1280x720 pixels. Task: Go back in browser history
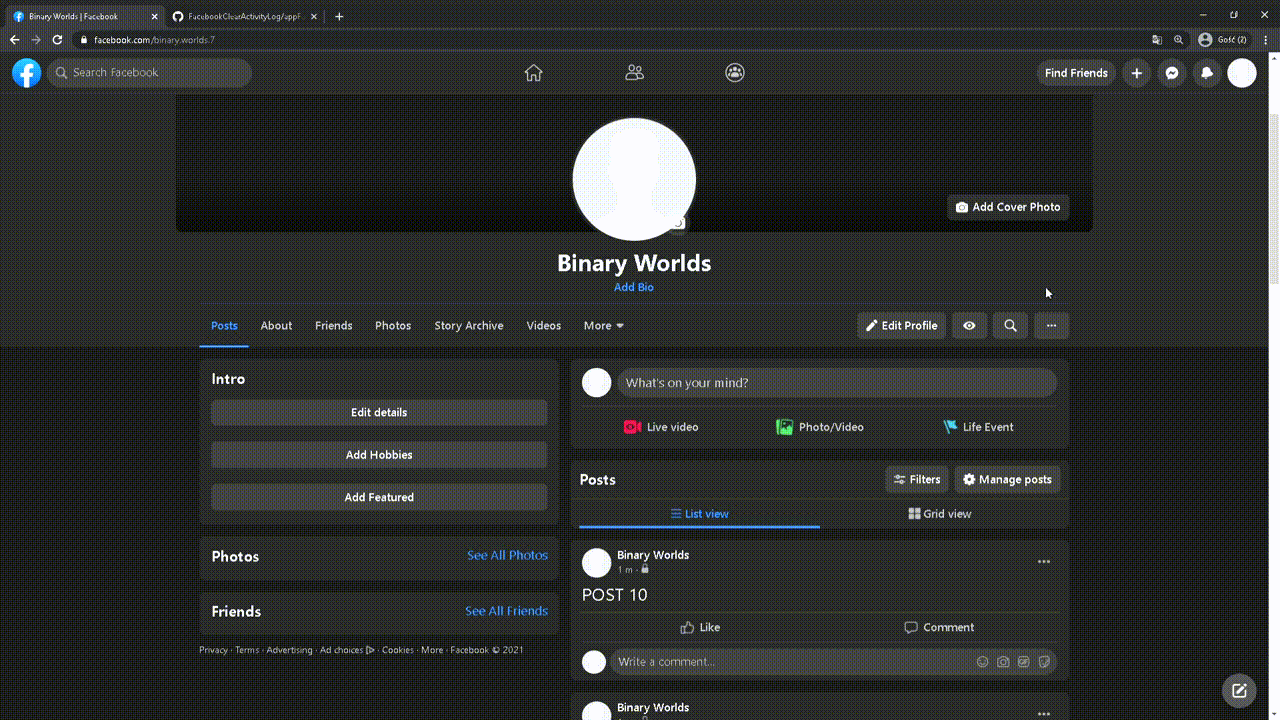[x=14, y=40]
